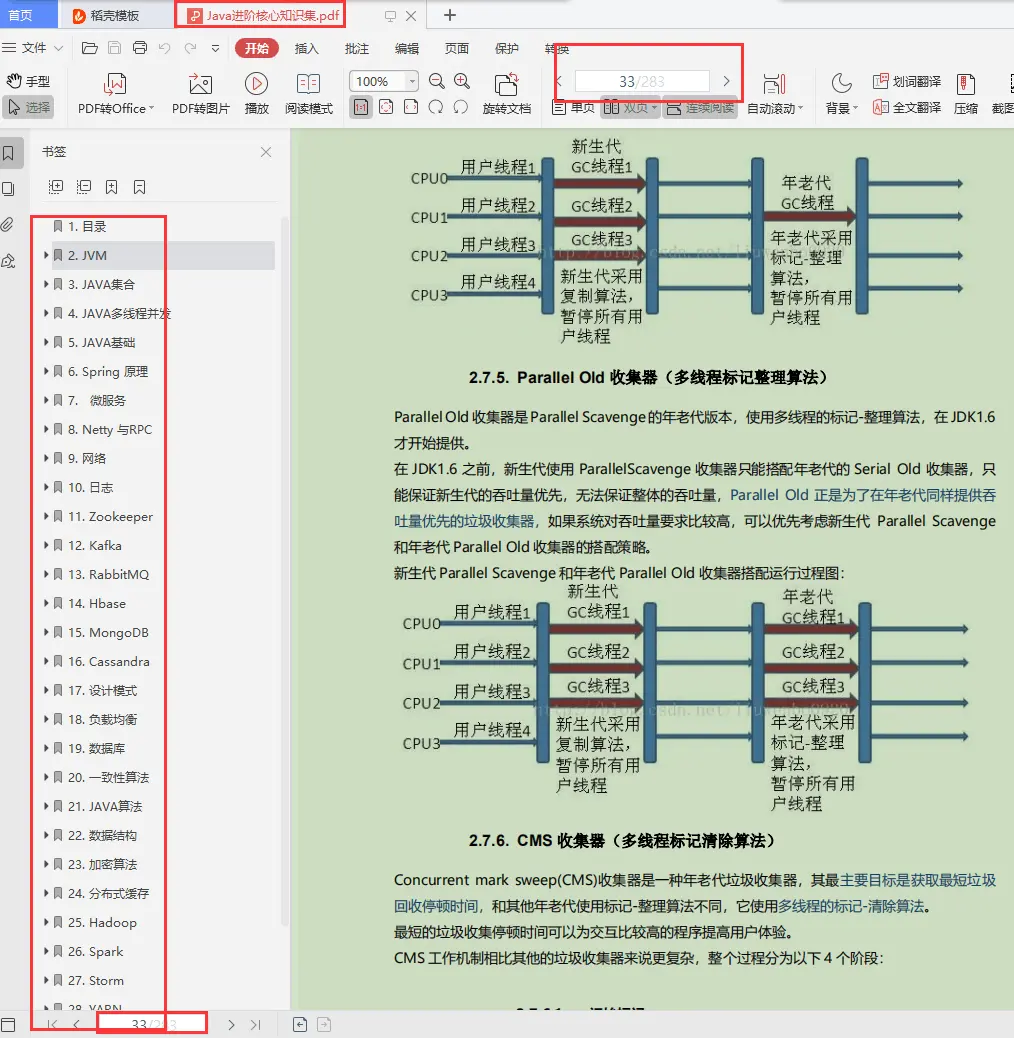Enter 阅读模式 reading mode
The image size is (1014, 1038).
309,93
